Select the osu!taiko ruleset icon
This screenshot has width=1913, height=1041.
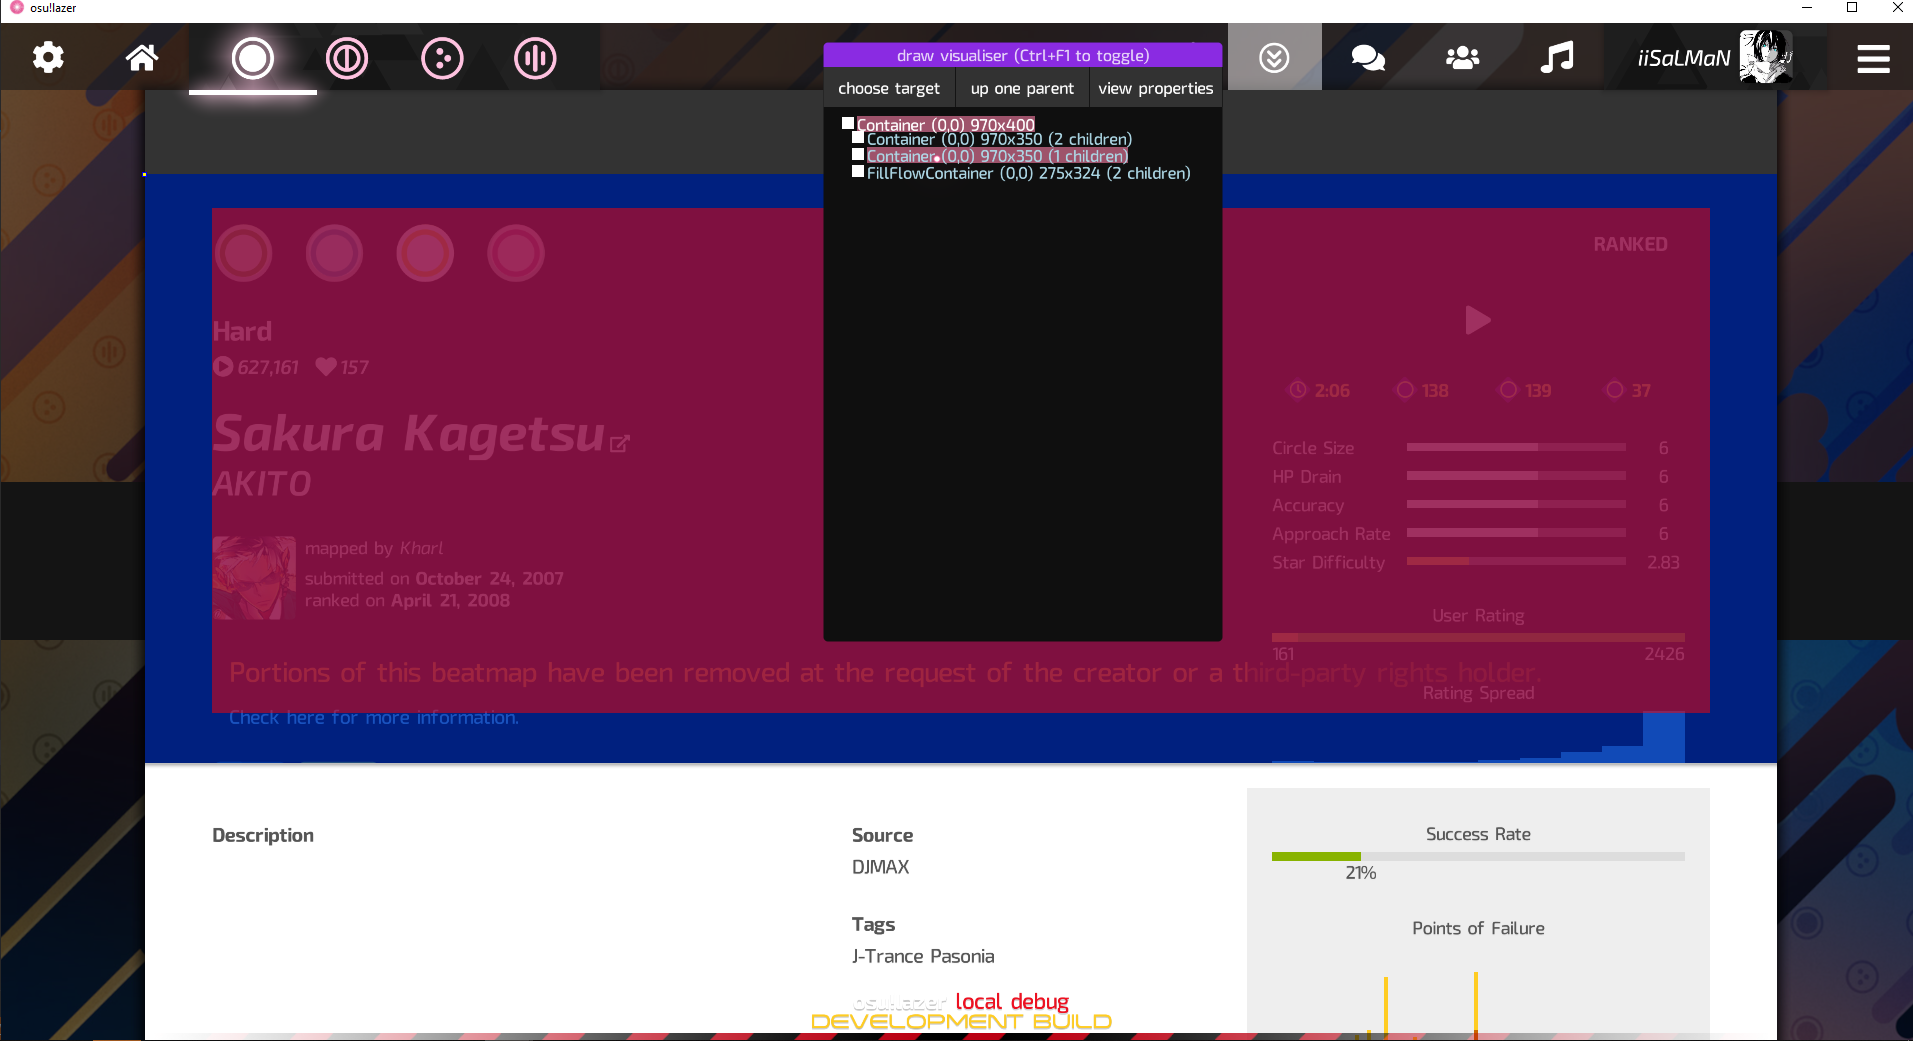346,58
